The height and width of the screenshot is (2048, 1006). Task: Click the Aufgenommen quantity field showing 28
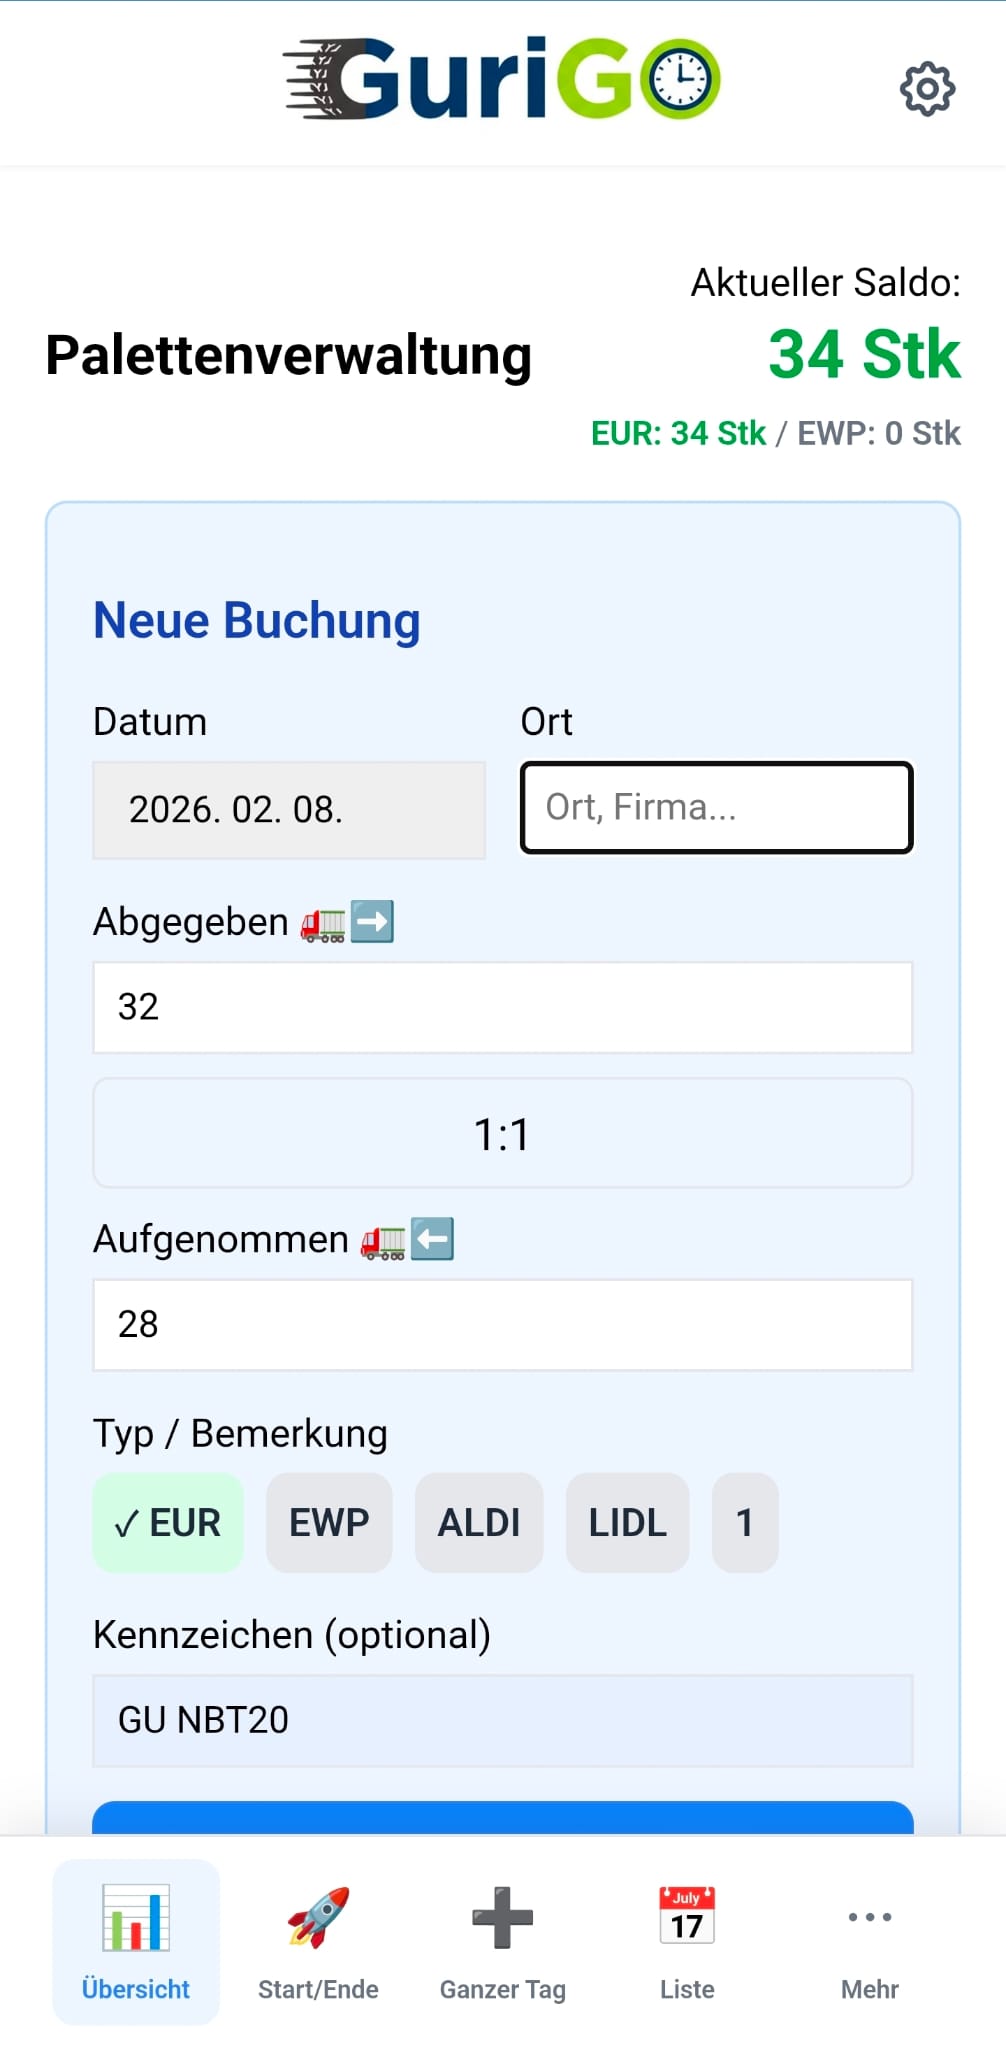[x=503, y=1325]
